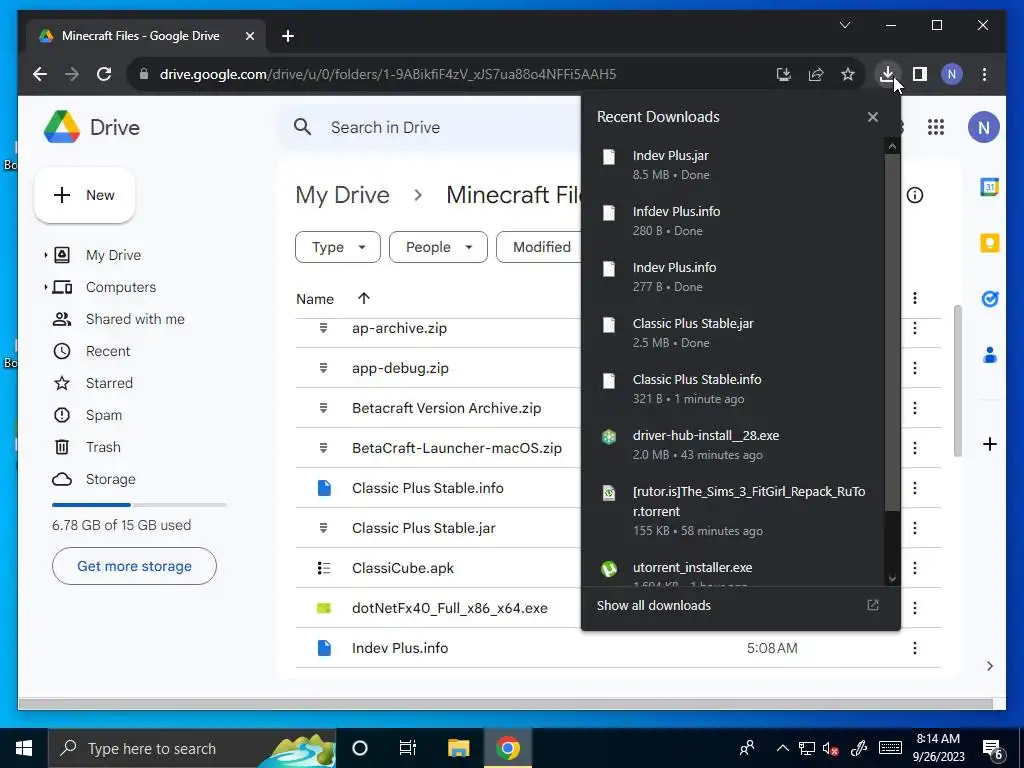The height and width of the screenshot is (768, 1024).
Task: Expand My Drive tree arrow
Action: (x=46, y=255)
